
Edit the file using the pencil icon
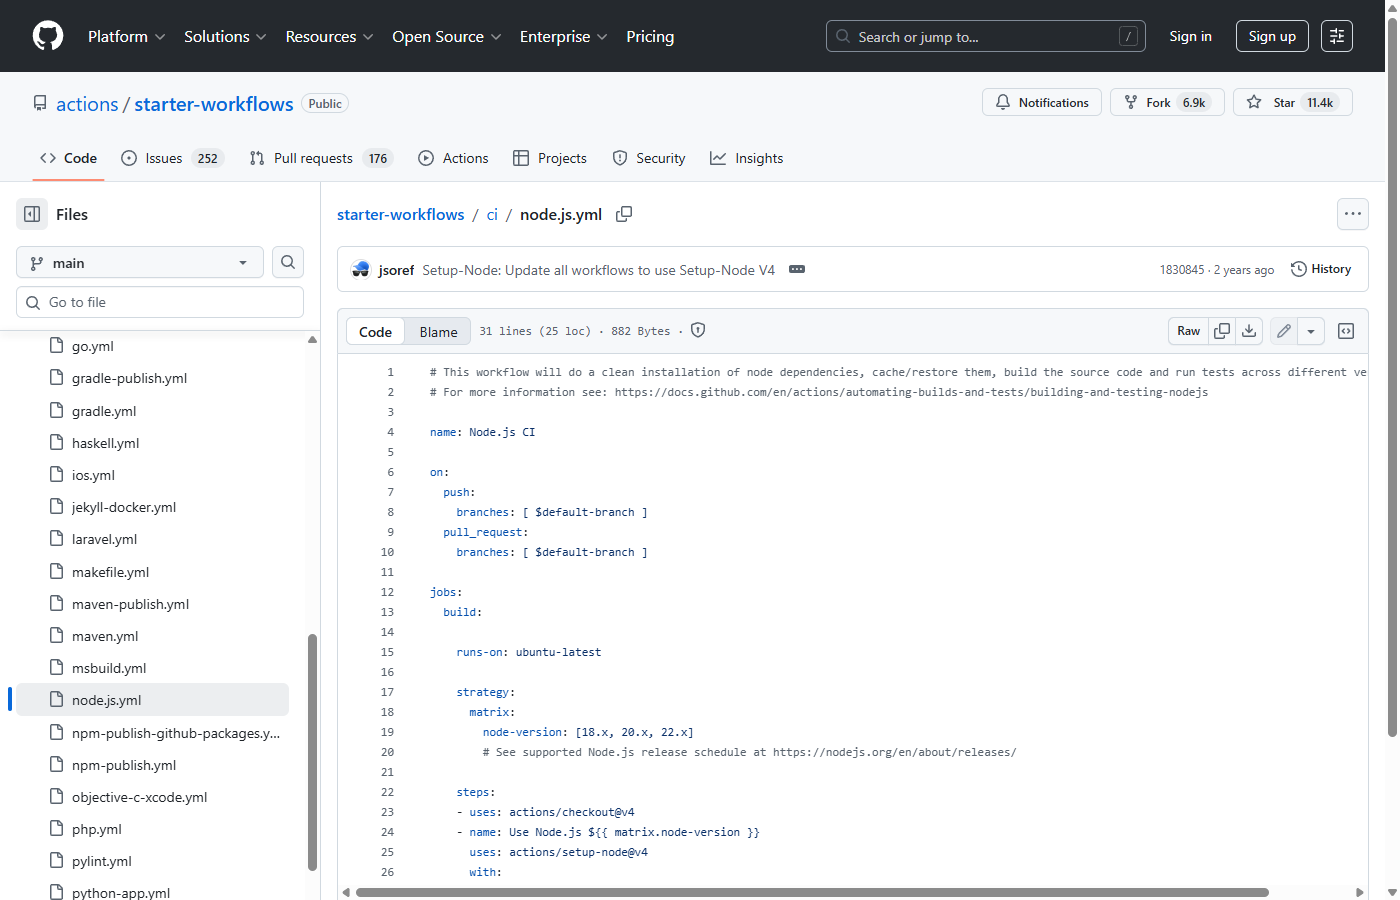tap(1283, 330)
